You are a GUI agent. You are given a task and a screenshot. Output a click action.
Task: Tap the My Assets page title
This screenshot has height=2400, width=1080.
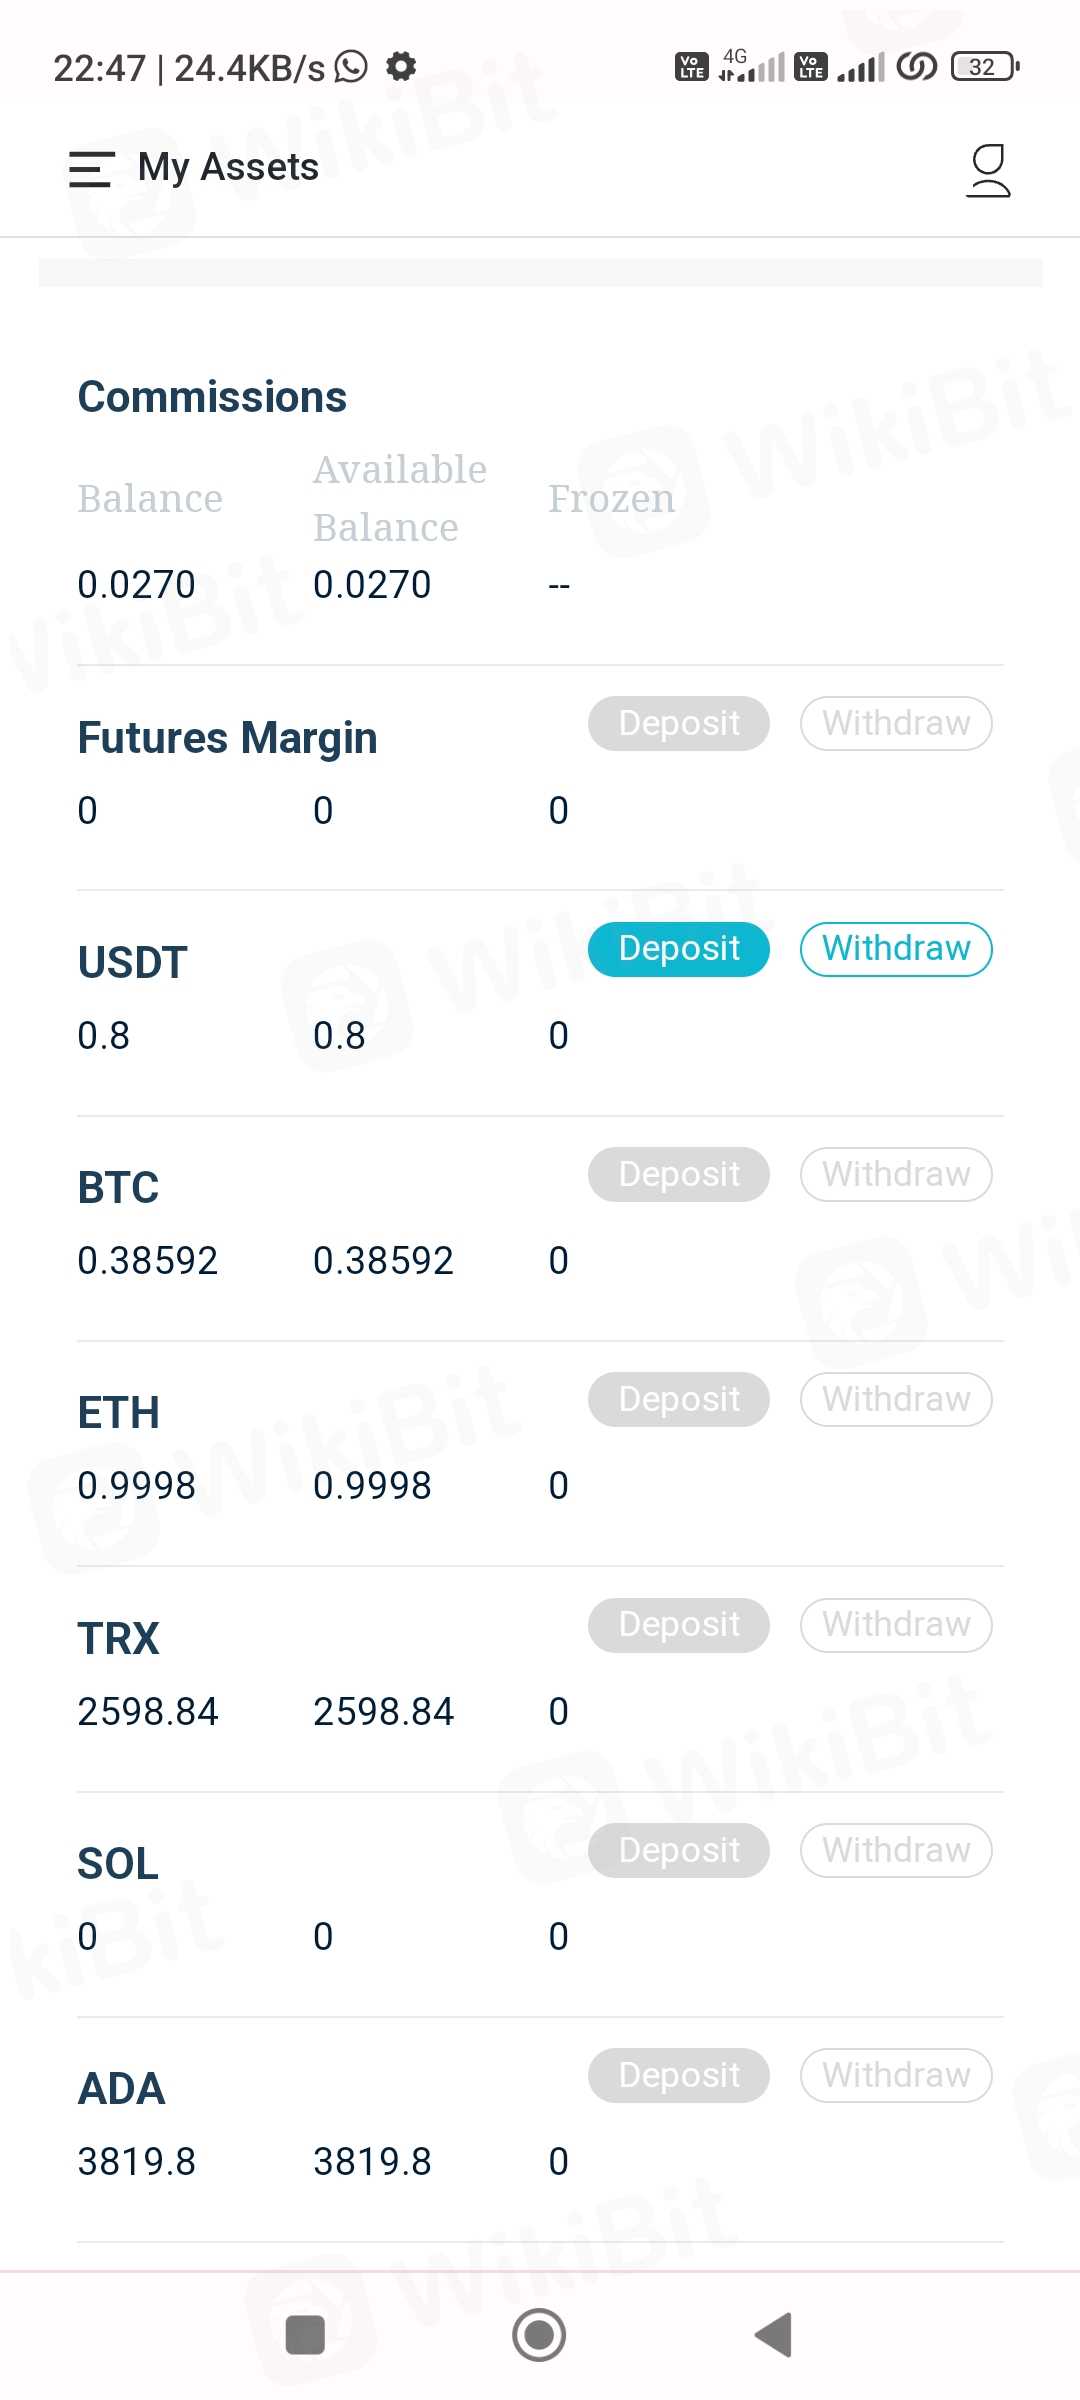click(228, 167)
